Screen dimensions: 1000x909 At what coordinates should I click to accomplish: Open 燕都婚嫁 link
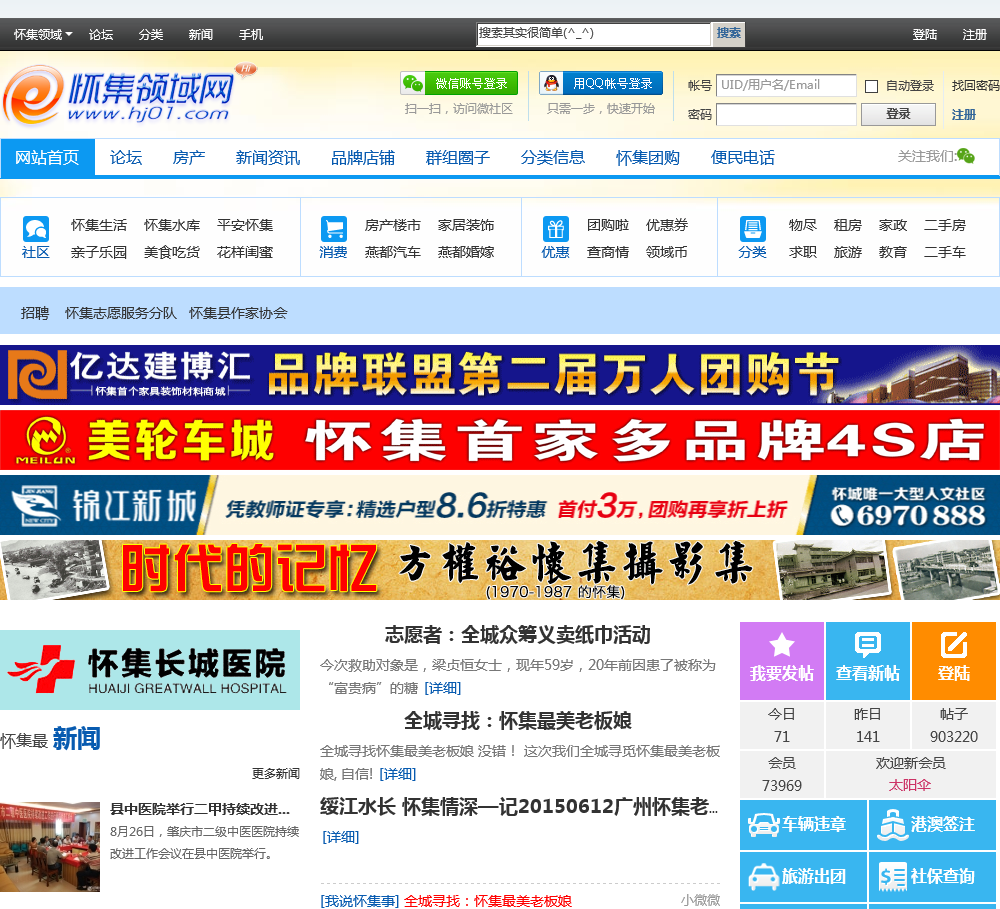[466, 252]
